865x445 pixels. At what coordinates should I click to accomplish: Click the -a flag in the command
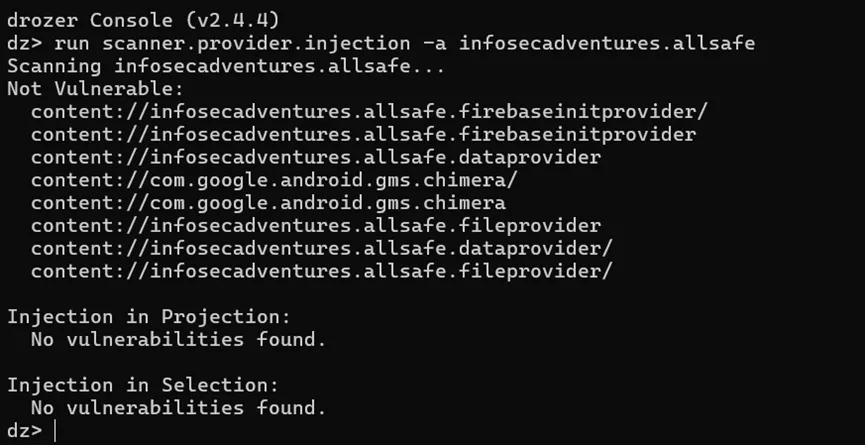click(x=434, y=44)
